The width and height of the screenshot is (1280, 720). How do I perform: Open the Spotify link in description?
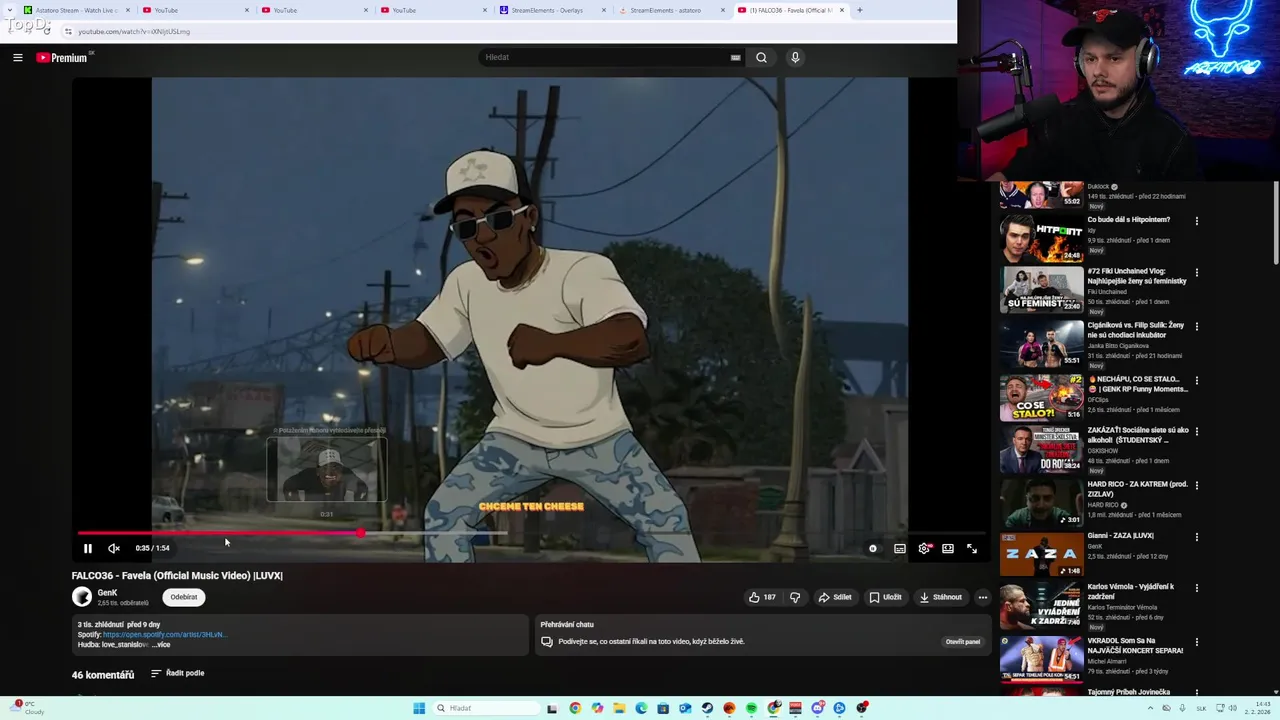tap(165, 635)
